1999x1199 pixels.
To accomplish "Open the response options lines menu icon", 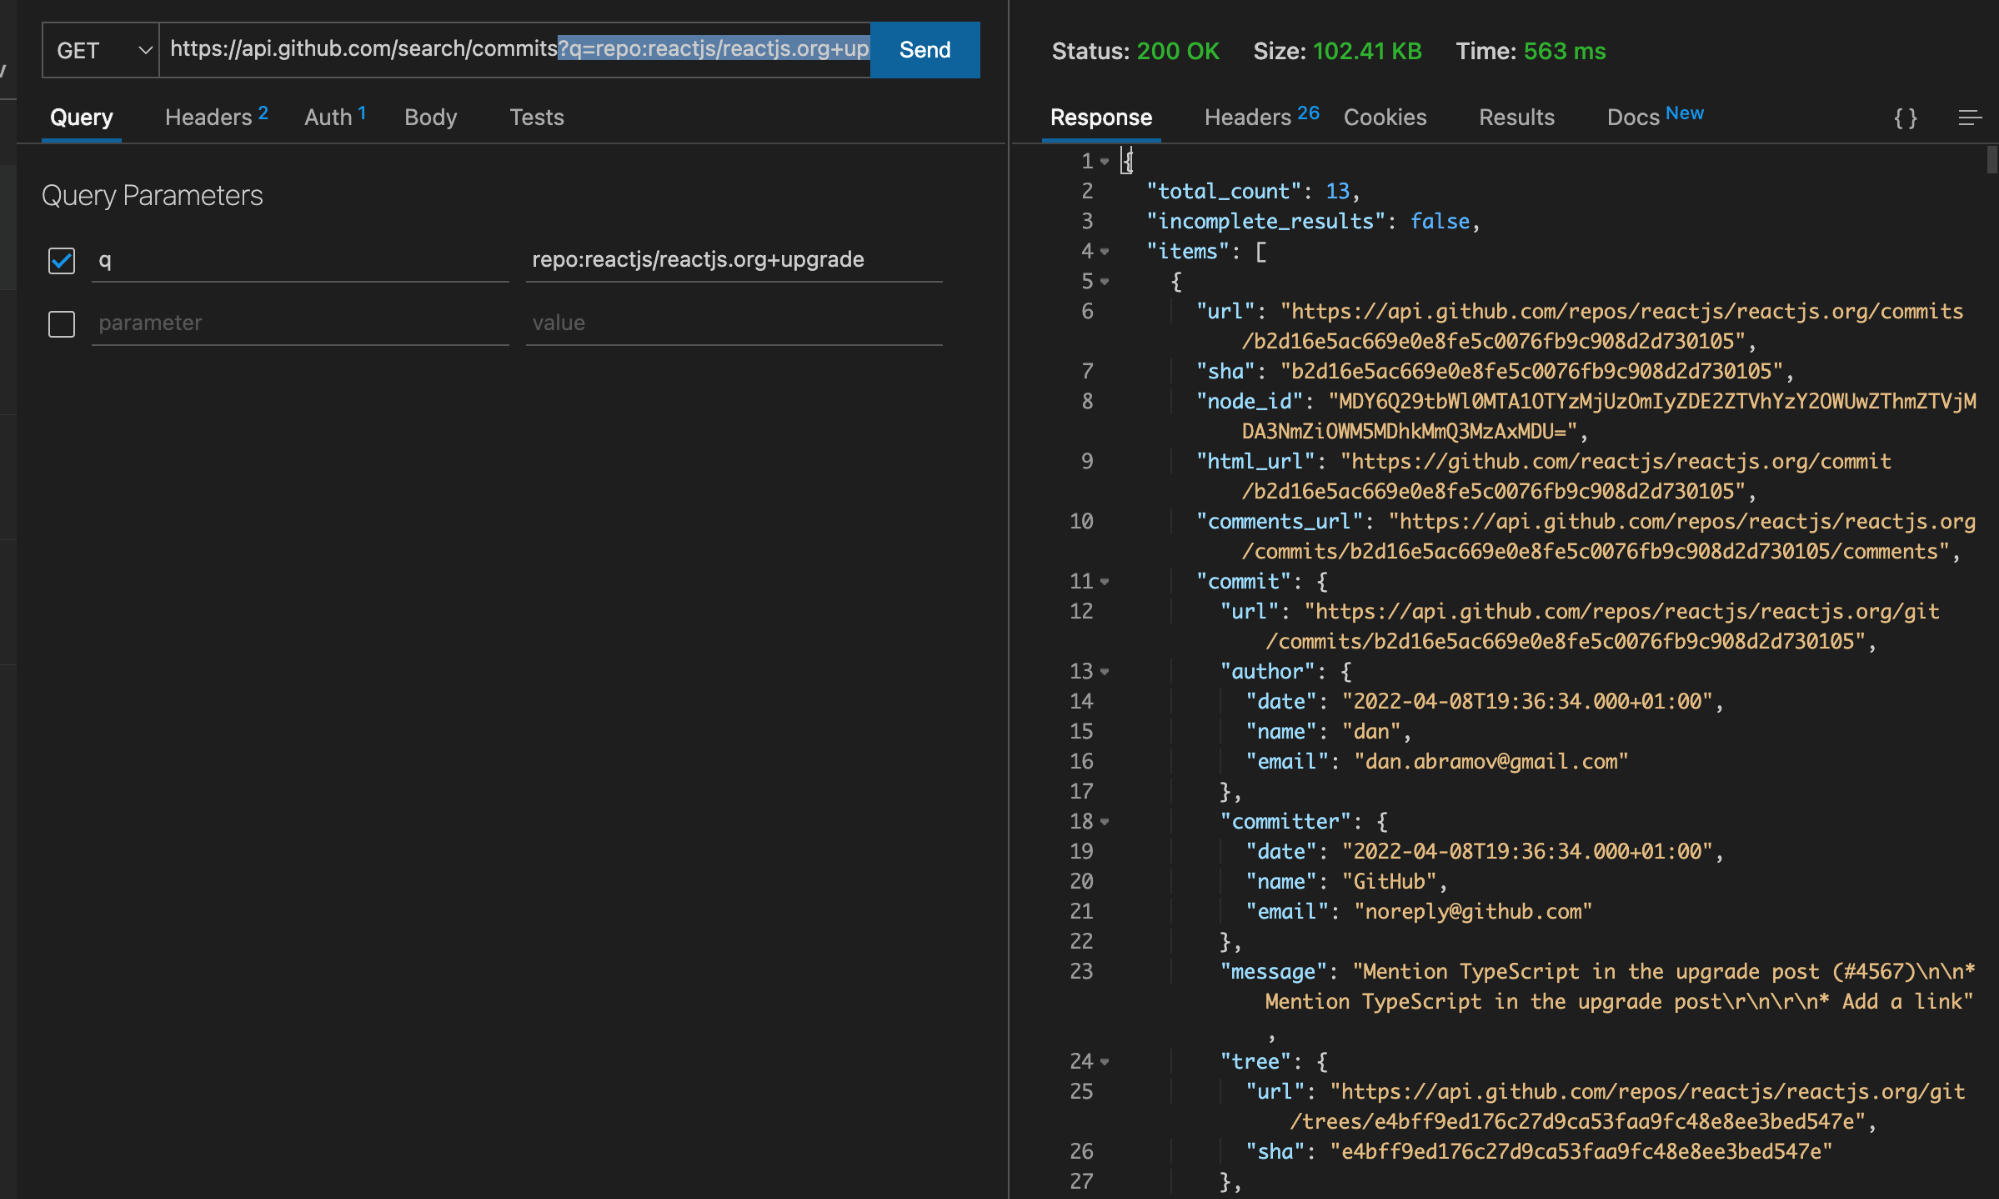I will coord(1969,118).
